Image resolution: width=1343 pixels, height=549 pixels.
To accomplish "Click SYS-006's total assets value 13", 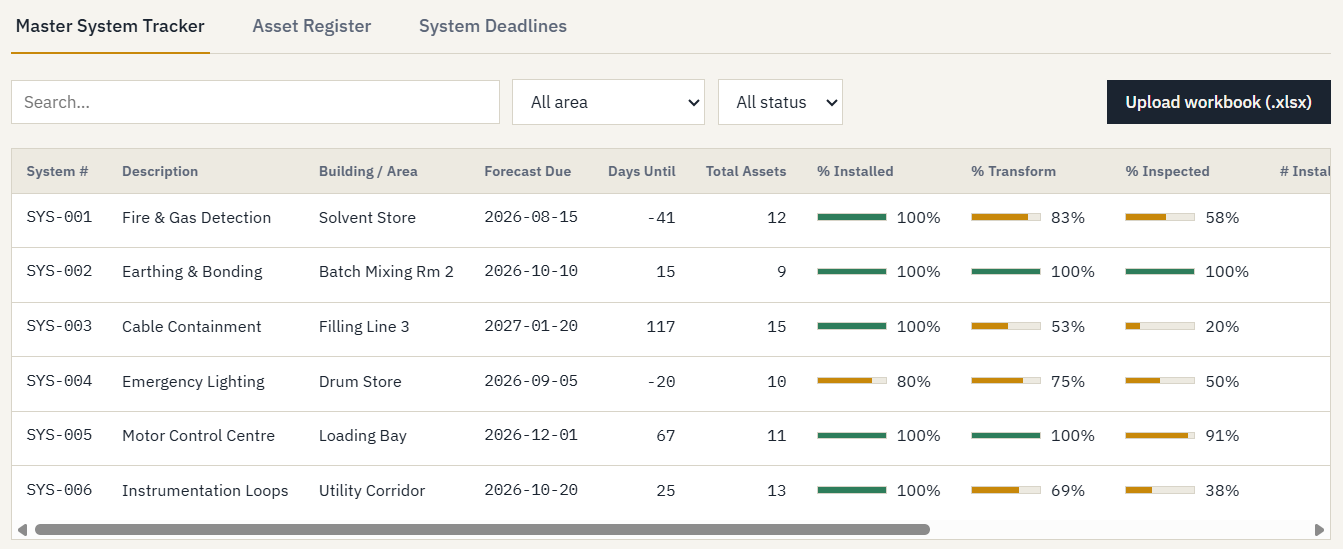I will pos(777,490).
